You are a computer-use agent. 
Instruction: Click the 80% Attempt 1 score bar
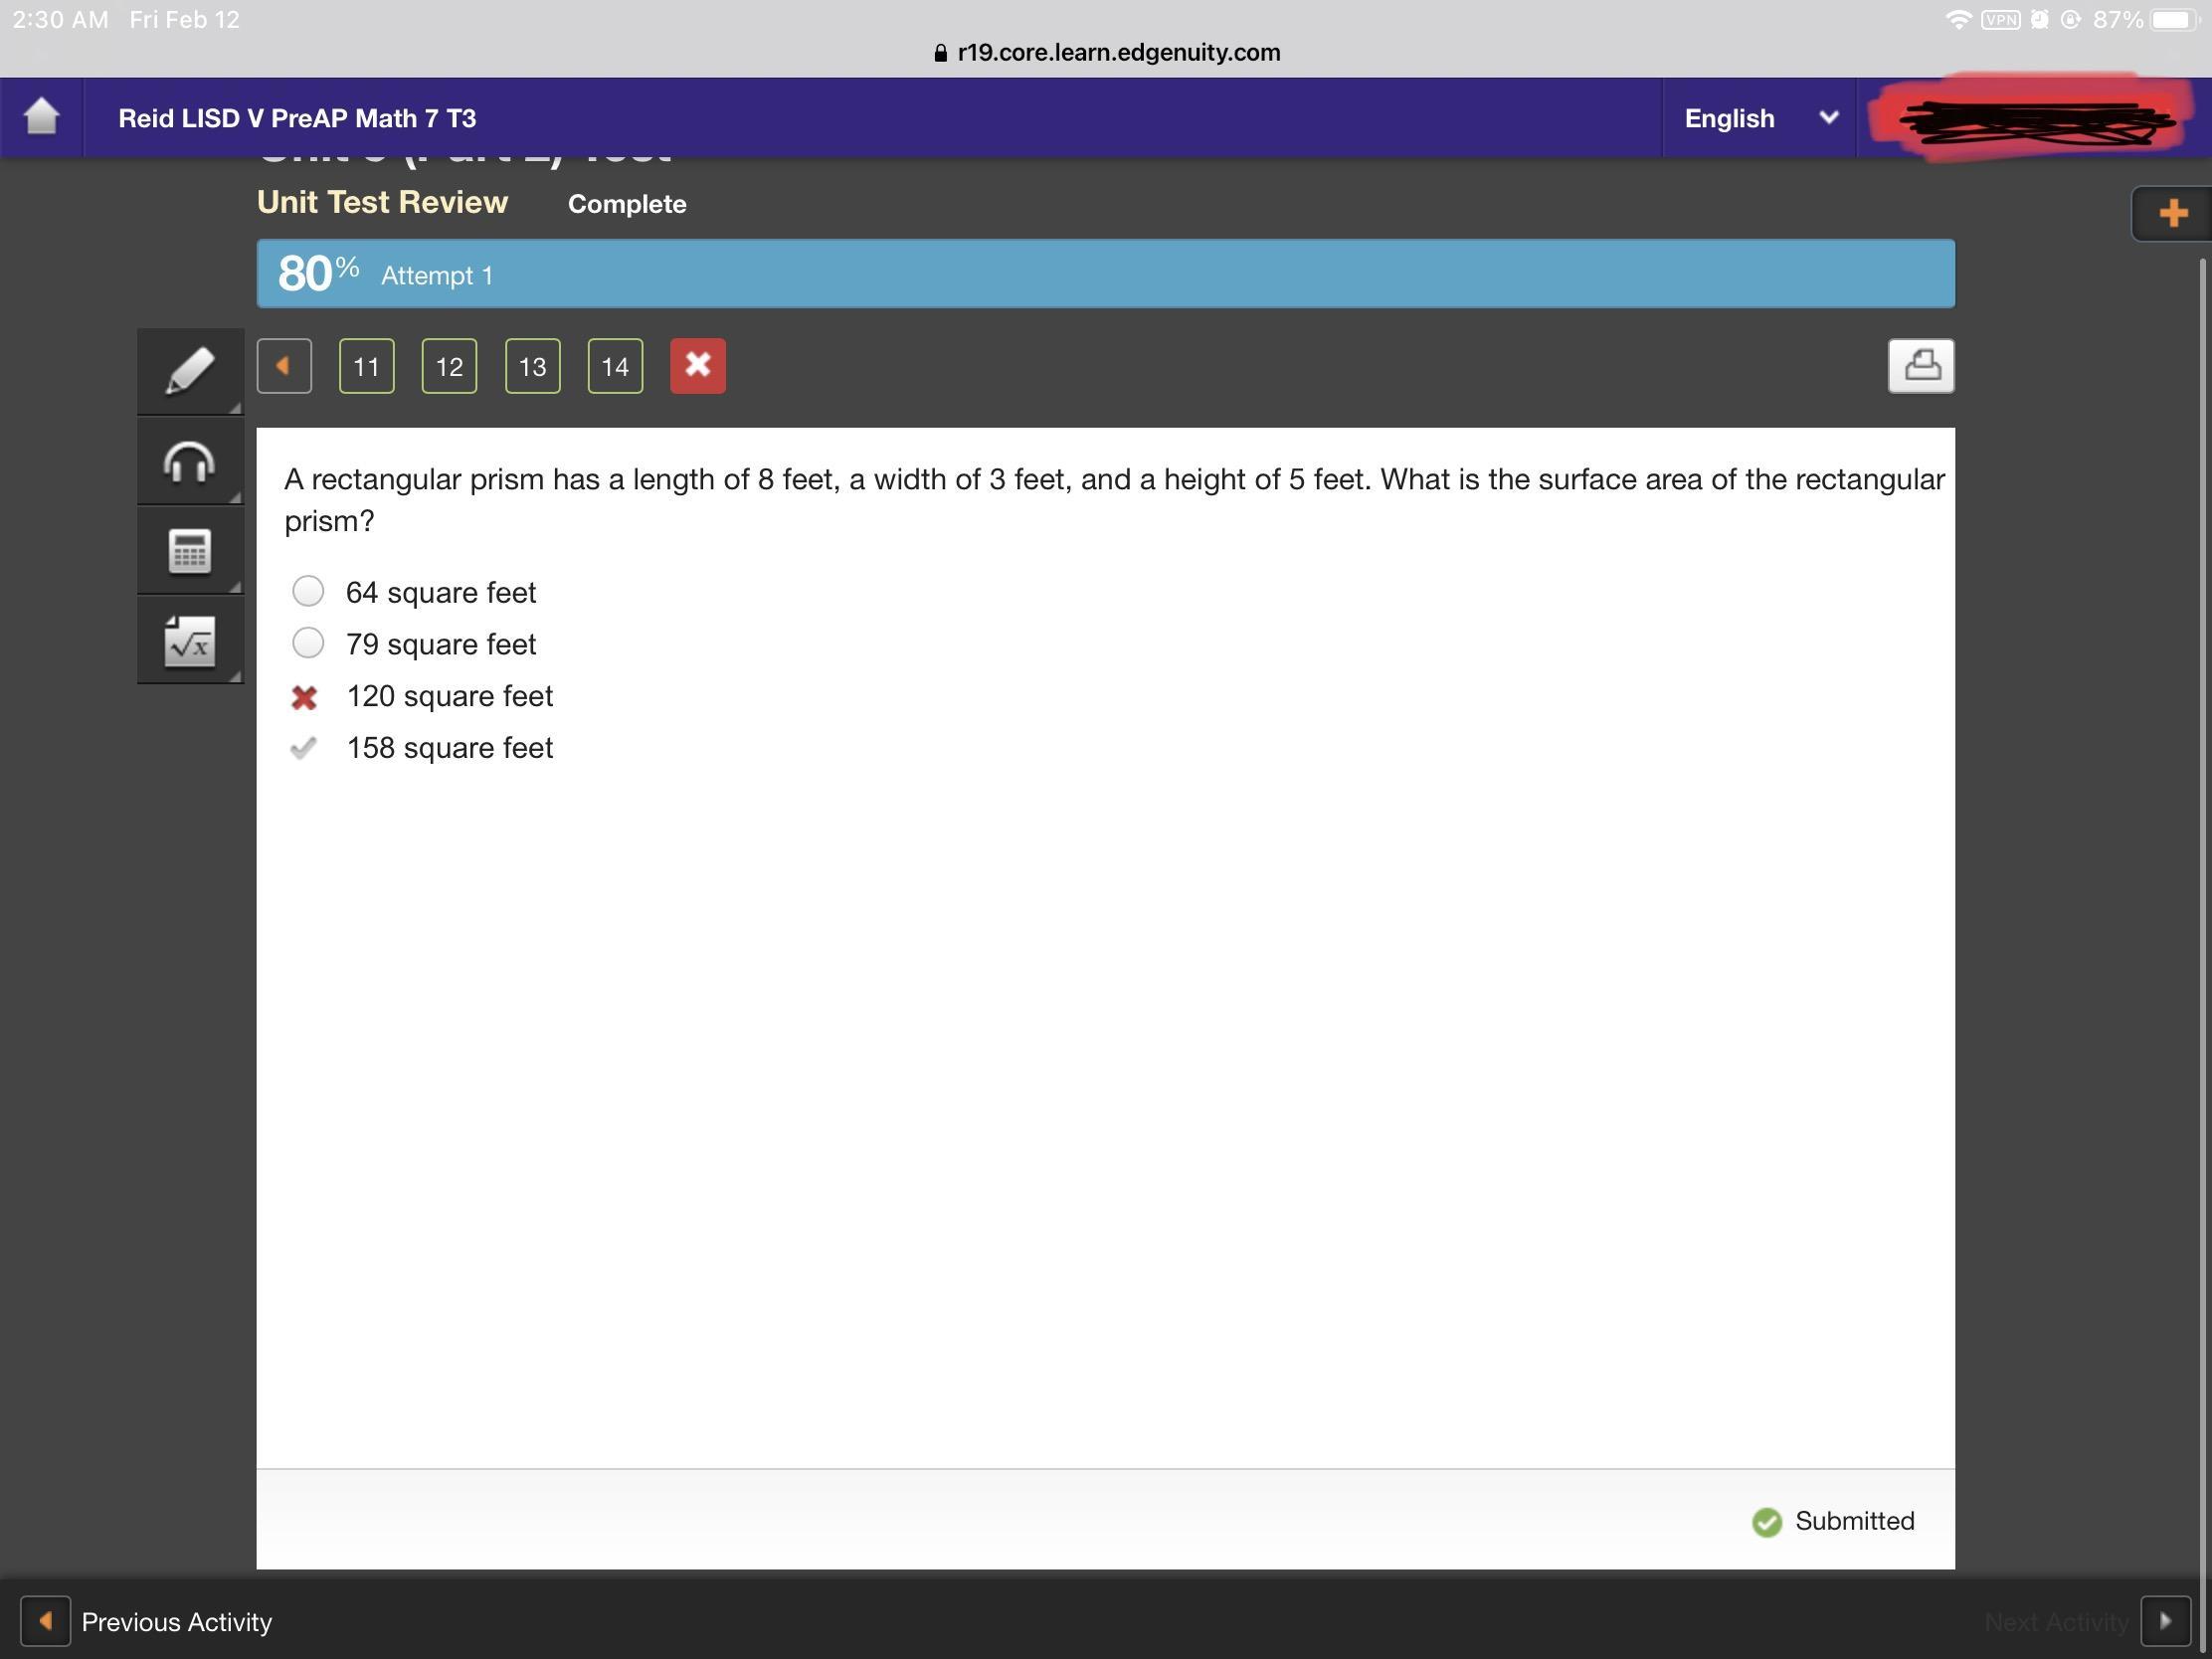pos(1104,274)
